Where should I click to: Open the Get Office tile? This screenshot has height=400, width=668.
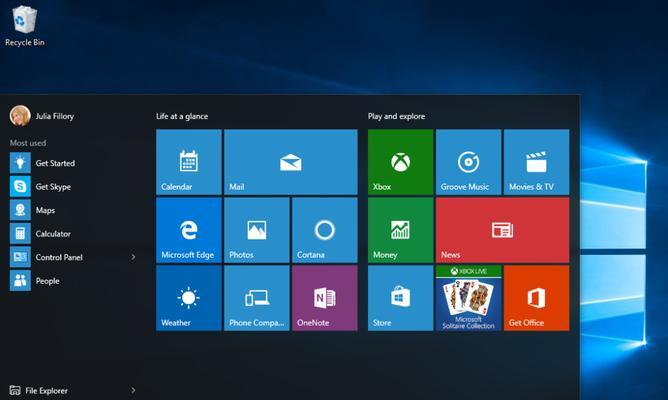536,298
